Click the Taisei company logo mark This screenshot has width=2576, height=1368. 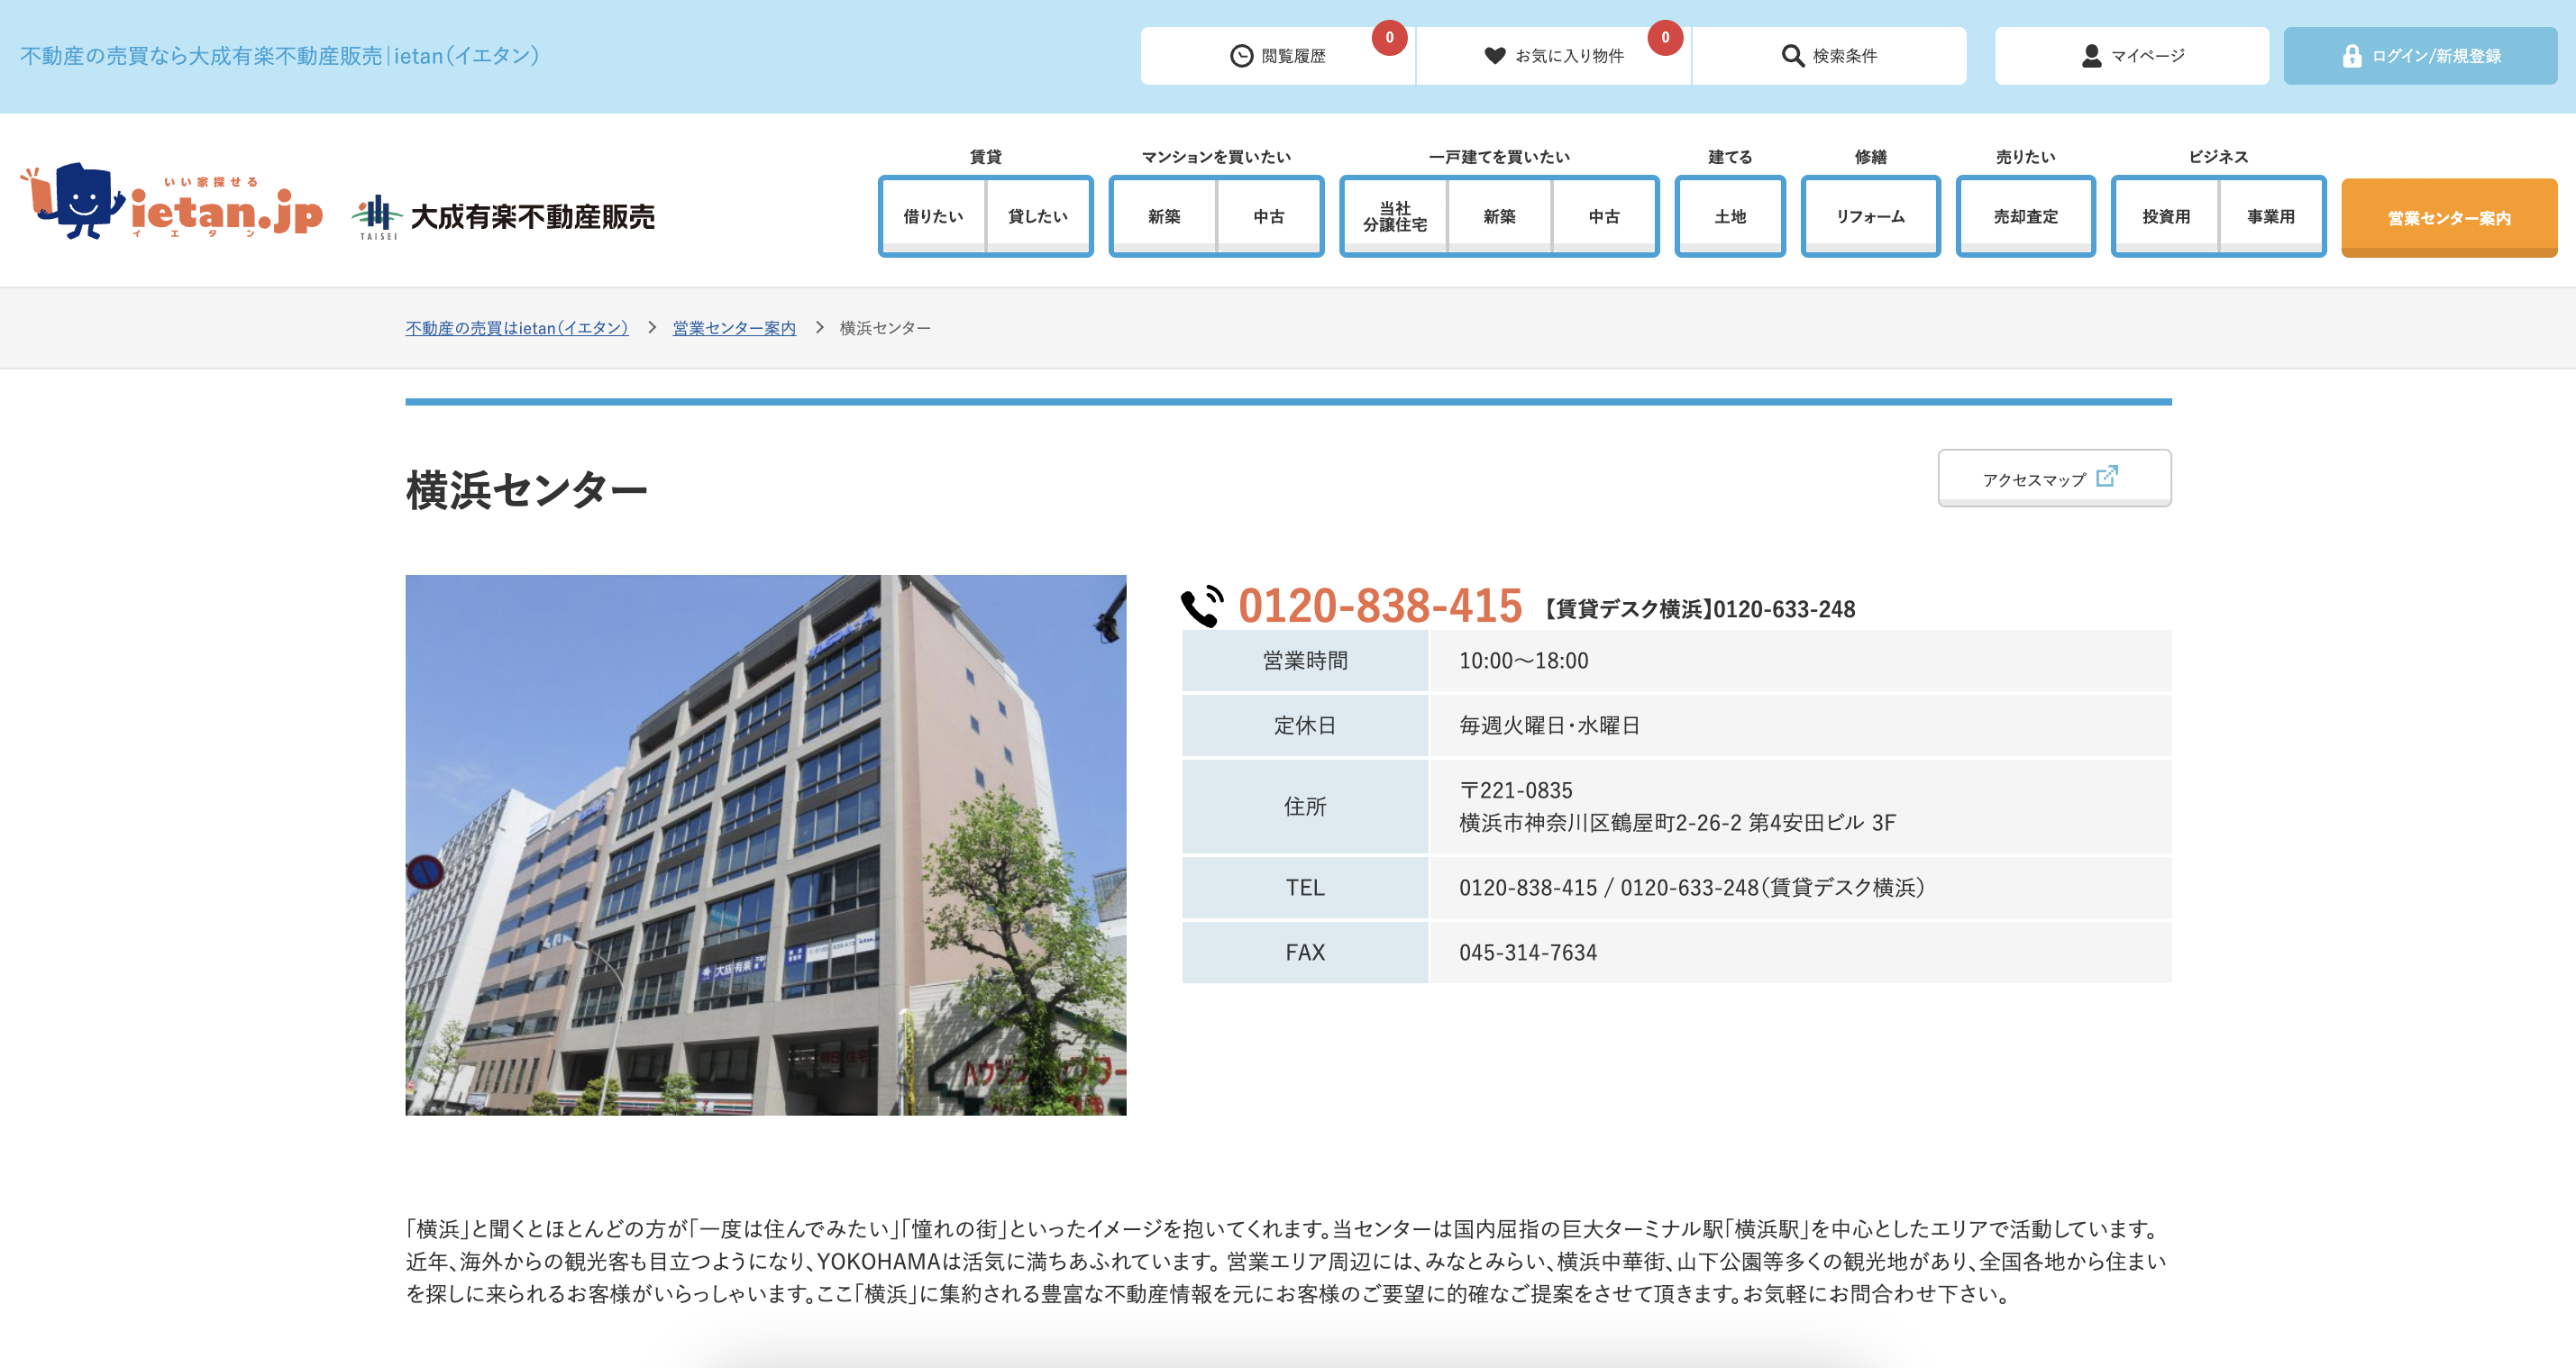tap(377, 216)
